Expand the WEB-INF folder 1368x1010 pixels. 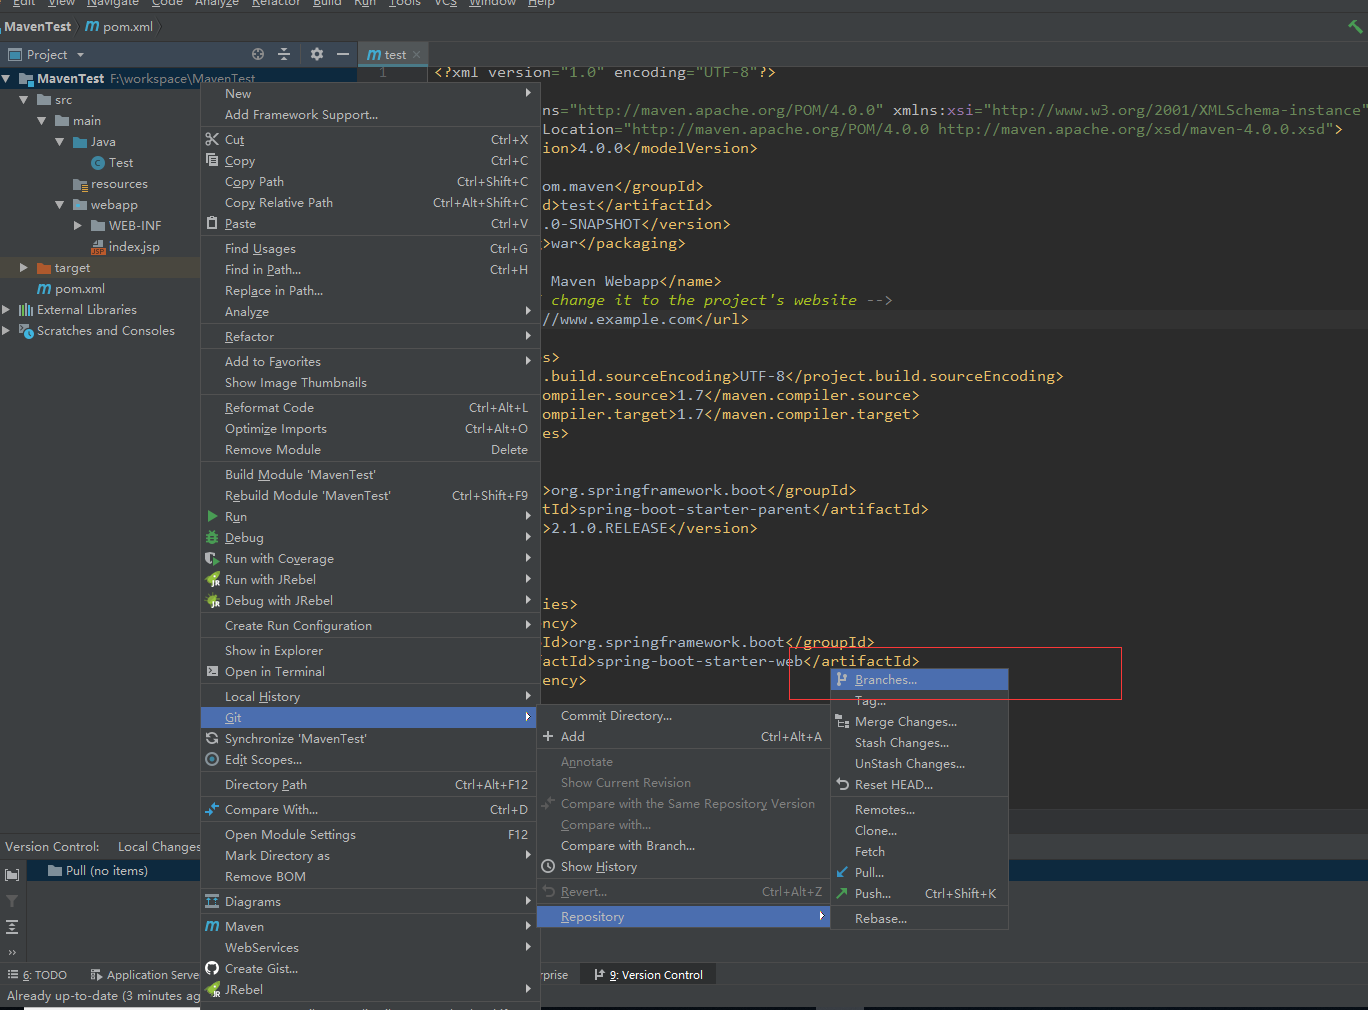78,226
